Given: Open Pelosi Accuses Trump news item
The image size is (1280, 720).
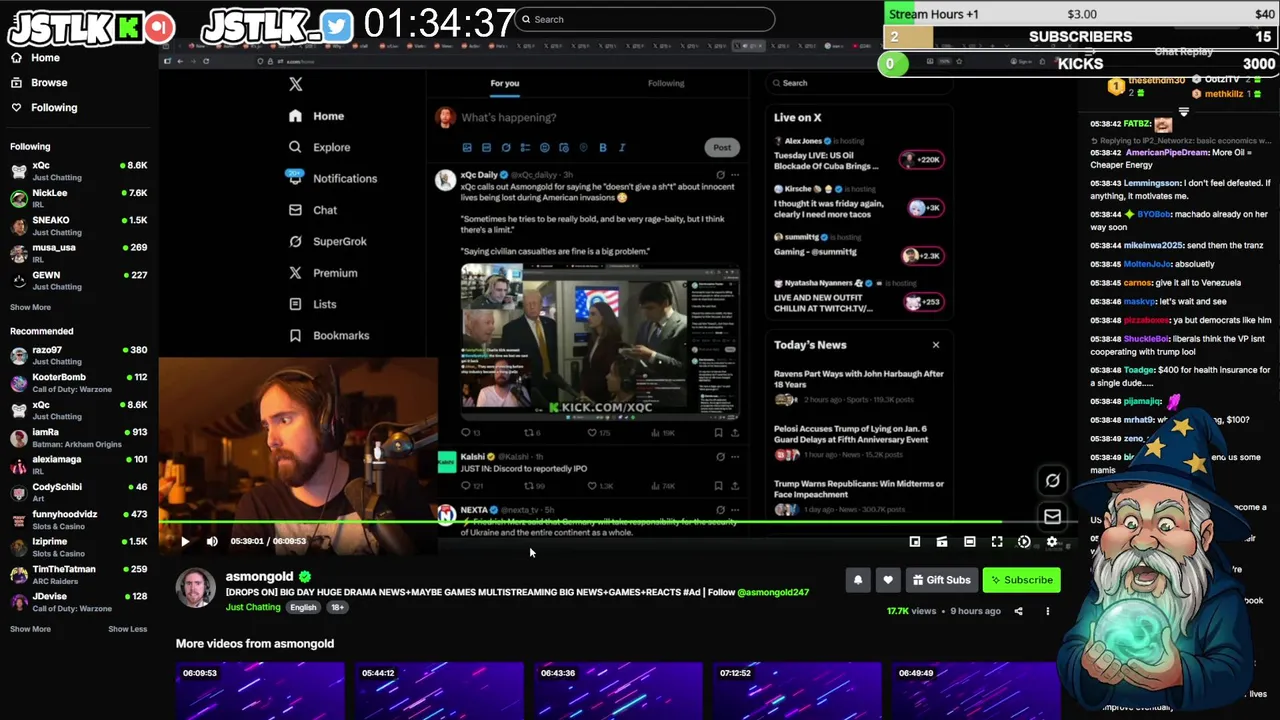Looking at the screenshot, I should (859, 441).
